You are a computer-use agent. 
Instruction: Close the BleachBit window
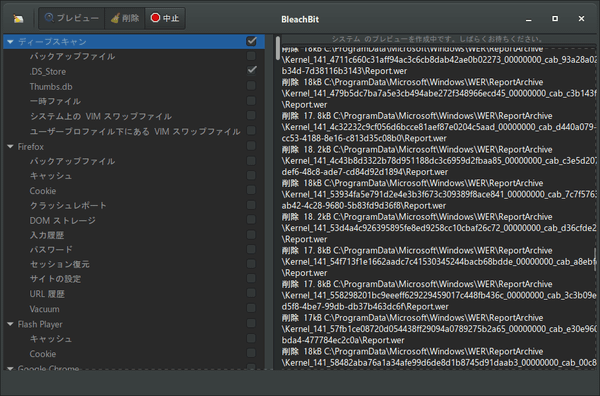(x=581, y=18)
